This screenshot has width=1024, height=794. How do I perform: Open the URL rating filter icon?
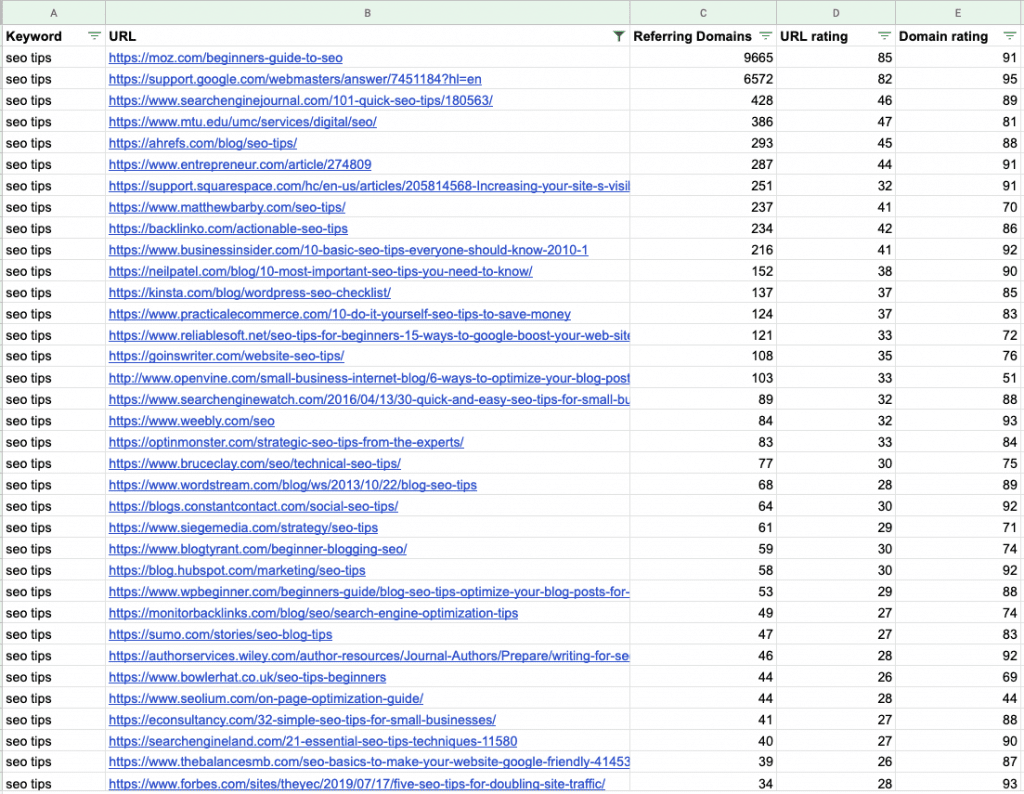click(884, 37)
